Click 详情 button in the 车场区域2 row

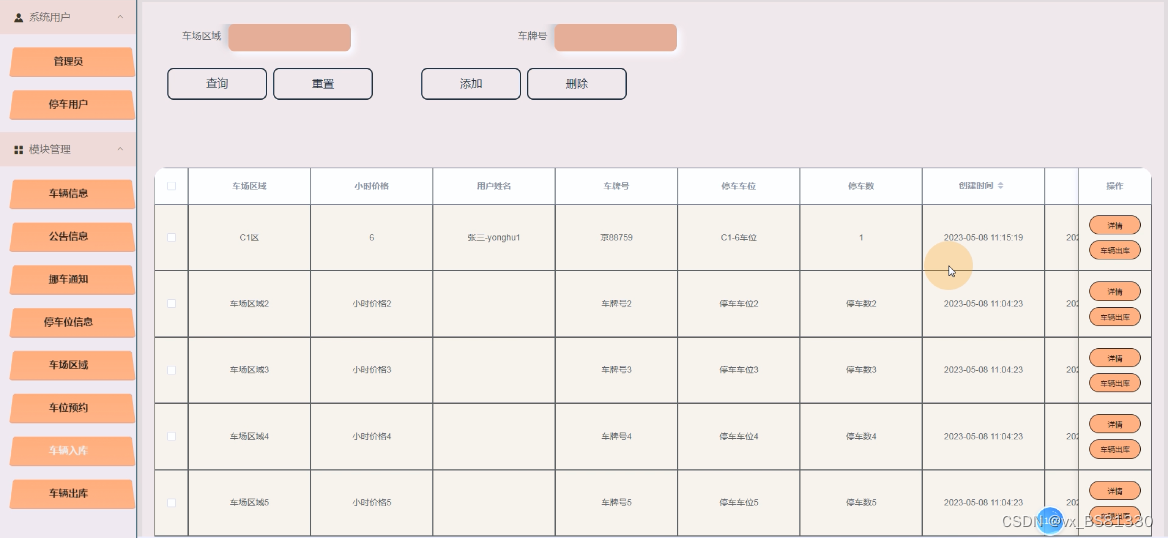(1114, 291)
